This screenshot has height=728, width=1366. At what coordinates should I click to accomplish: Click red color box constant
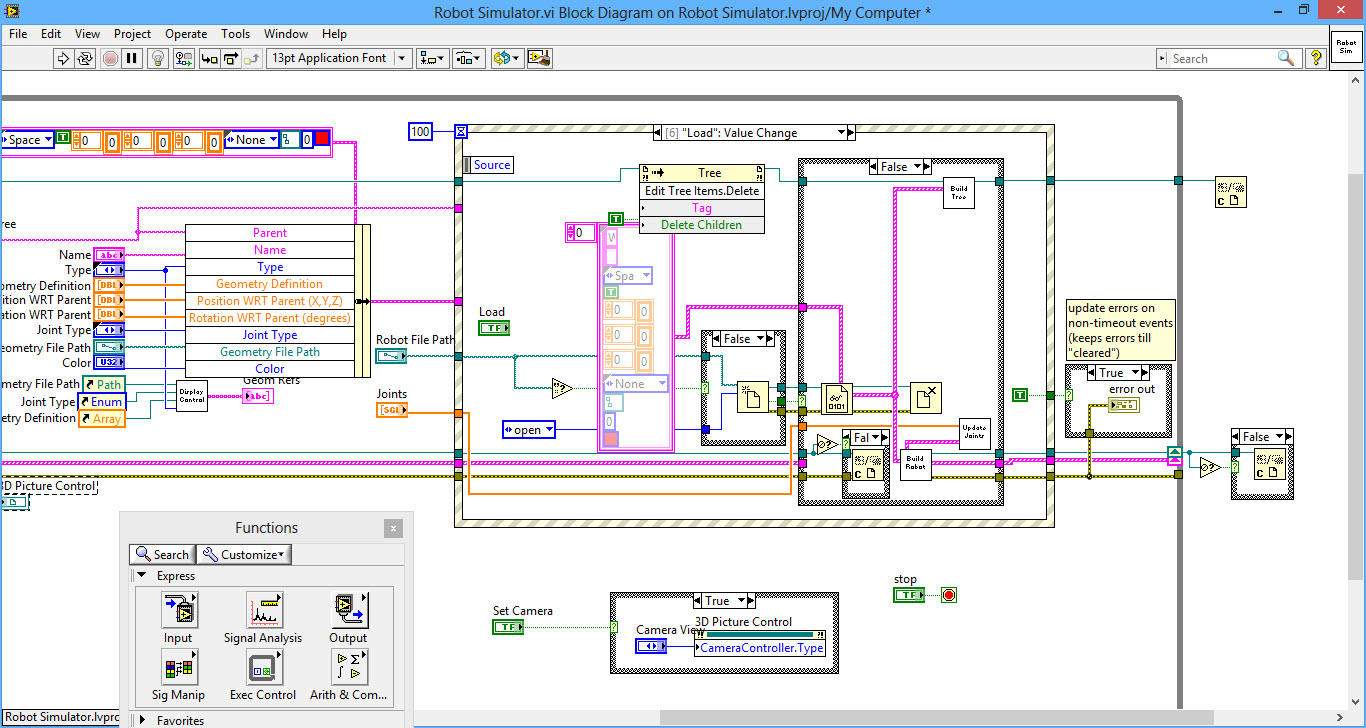(321, 140)
